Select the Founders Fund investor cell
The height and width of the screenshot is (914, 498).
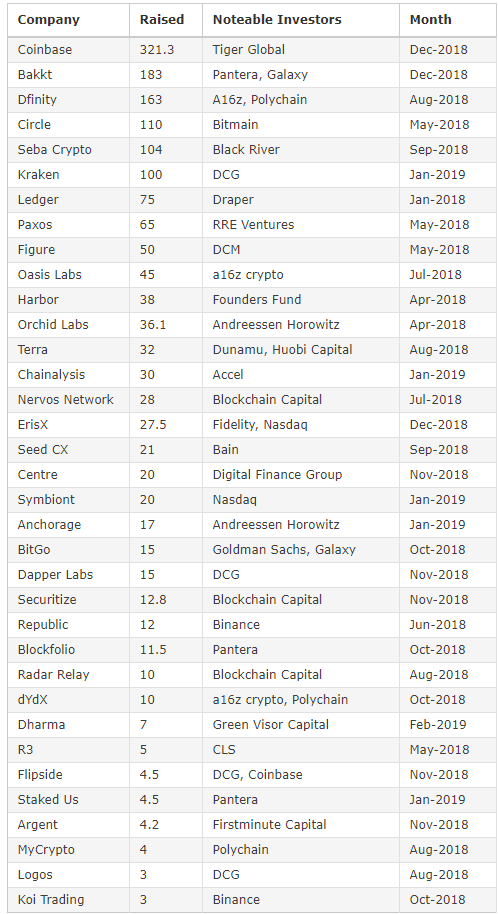301,300
